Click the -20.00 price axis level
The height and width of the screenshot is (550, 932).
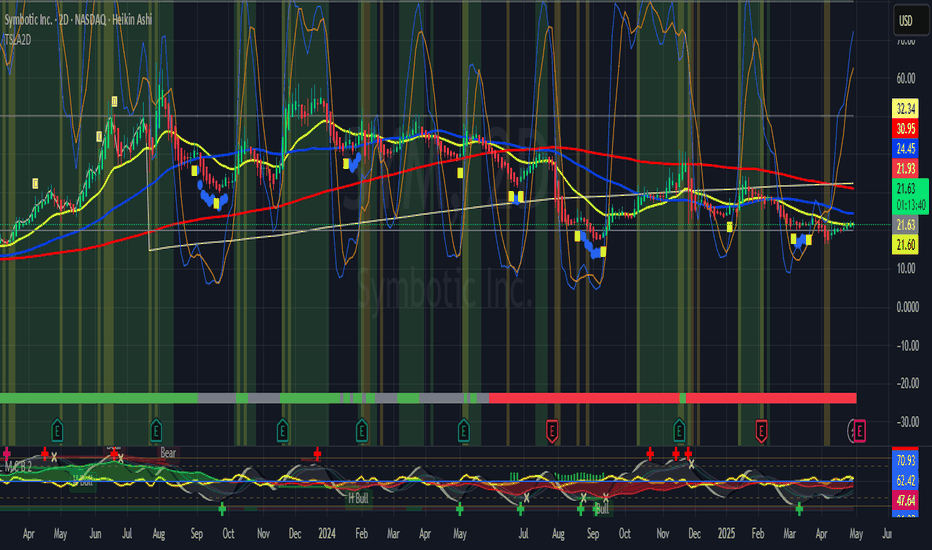click(x=906, y=383)
